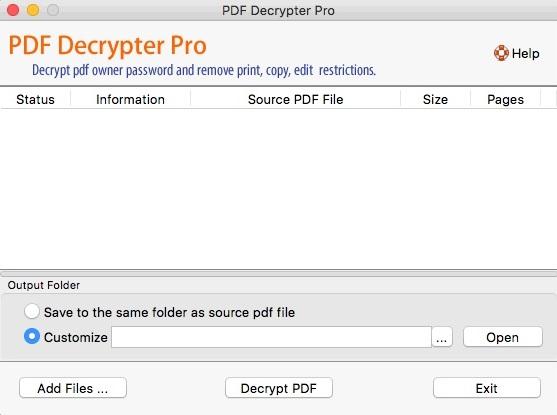Click the Size column header
Screen dimensions: 557x415
pyautogui.click(x=436, y=99)
